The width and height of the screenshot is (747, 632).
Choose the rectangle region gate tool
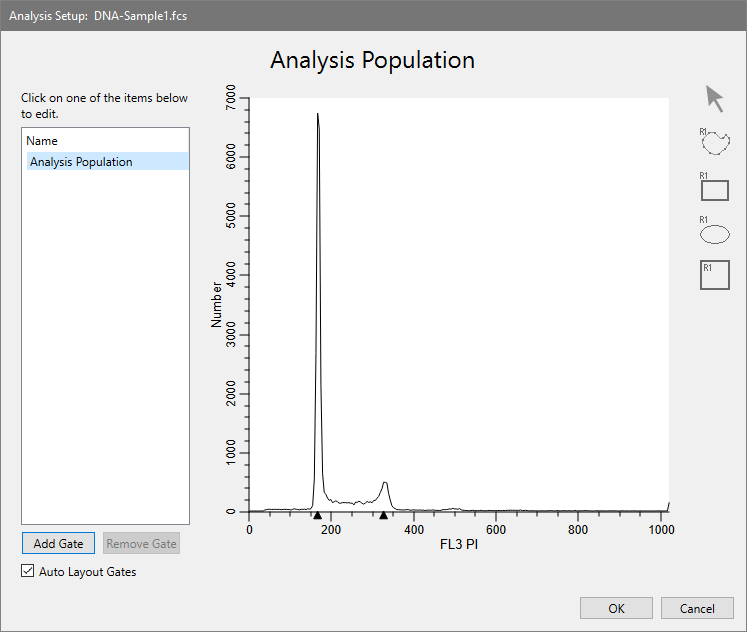[x=714, y=187]
